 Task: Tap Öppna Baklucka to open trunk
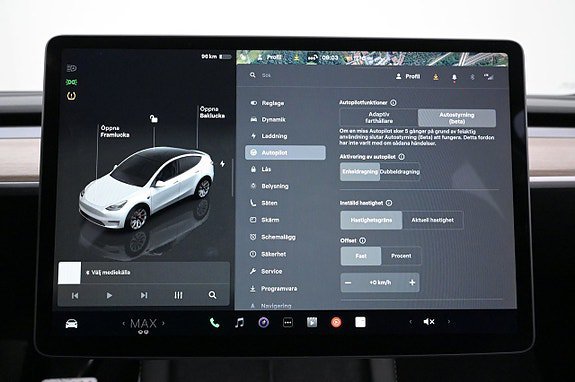212,112
